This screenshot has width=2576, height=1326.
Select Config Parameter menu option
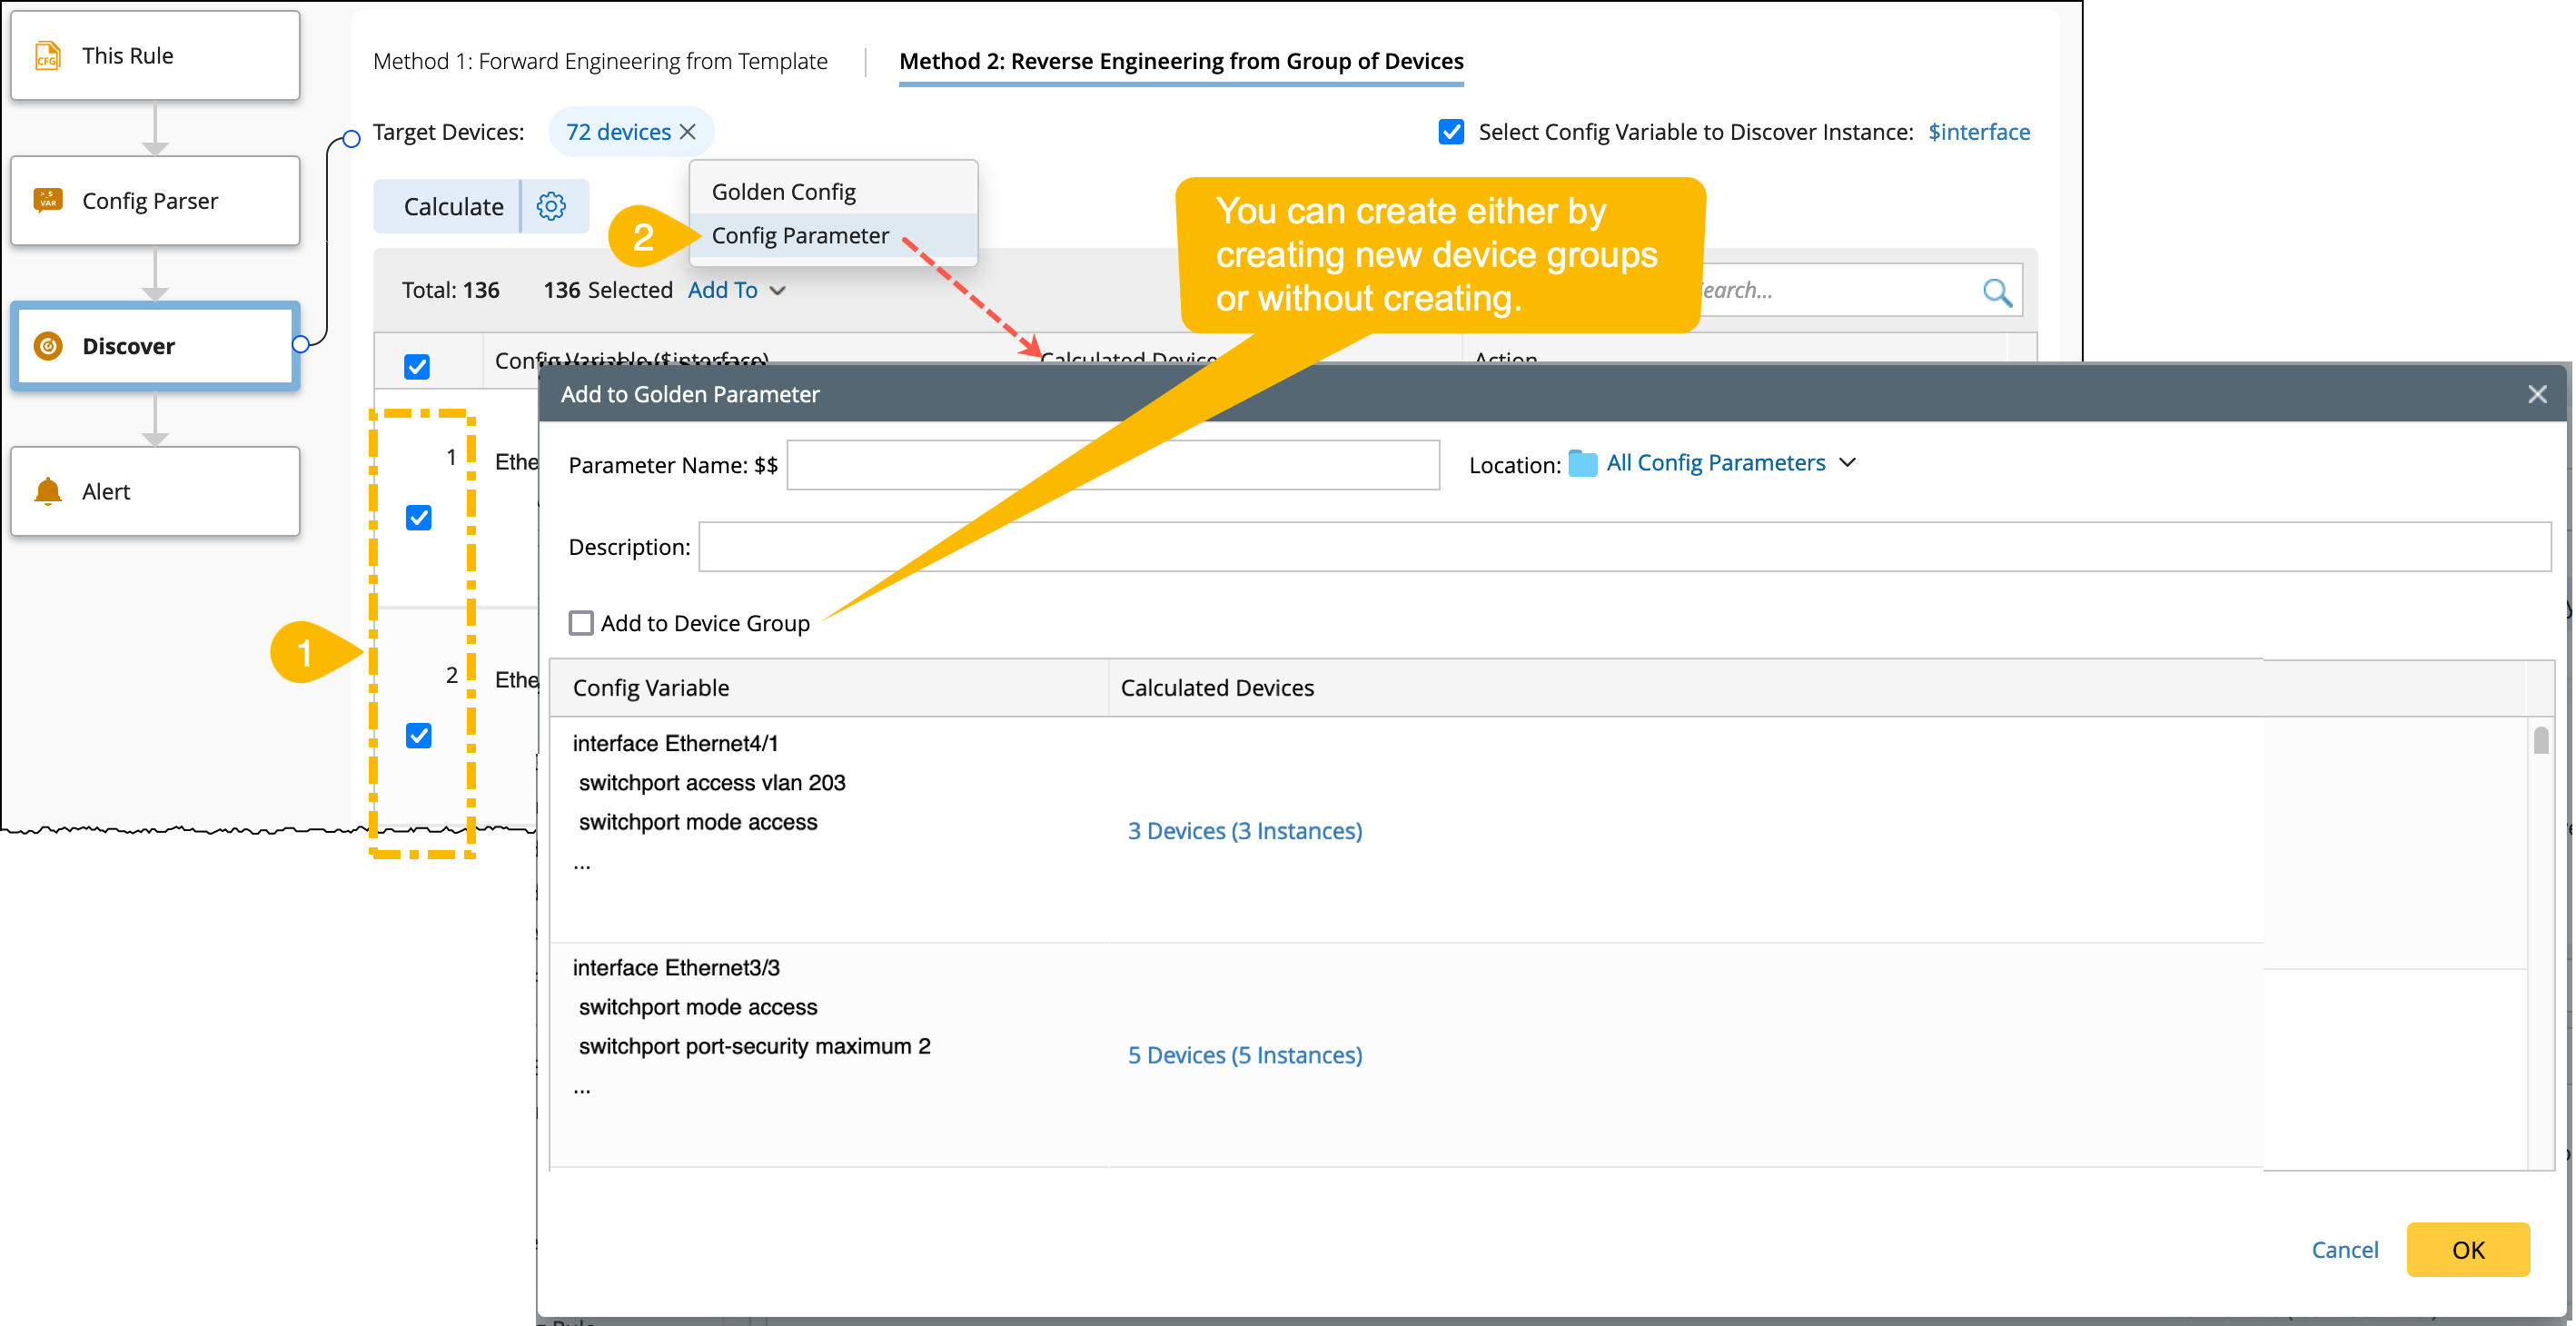point(799,235)
